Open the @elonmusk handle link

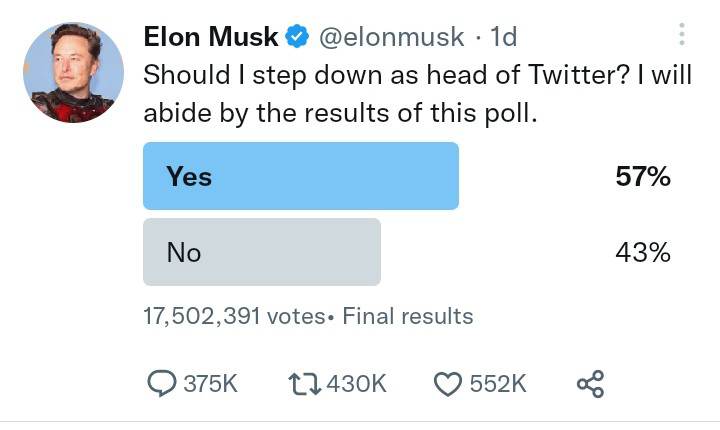[391, 38]
